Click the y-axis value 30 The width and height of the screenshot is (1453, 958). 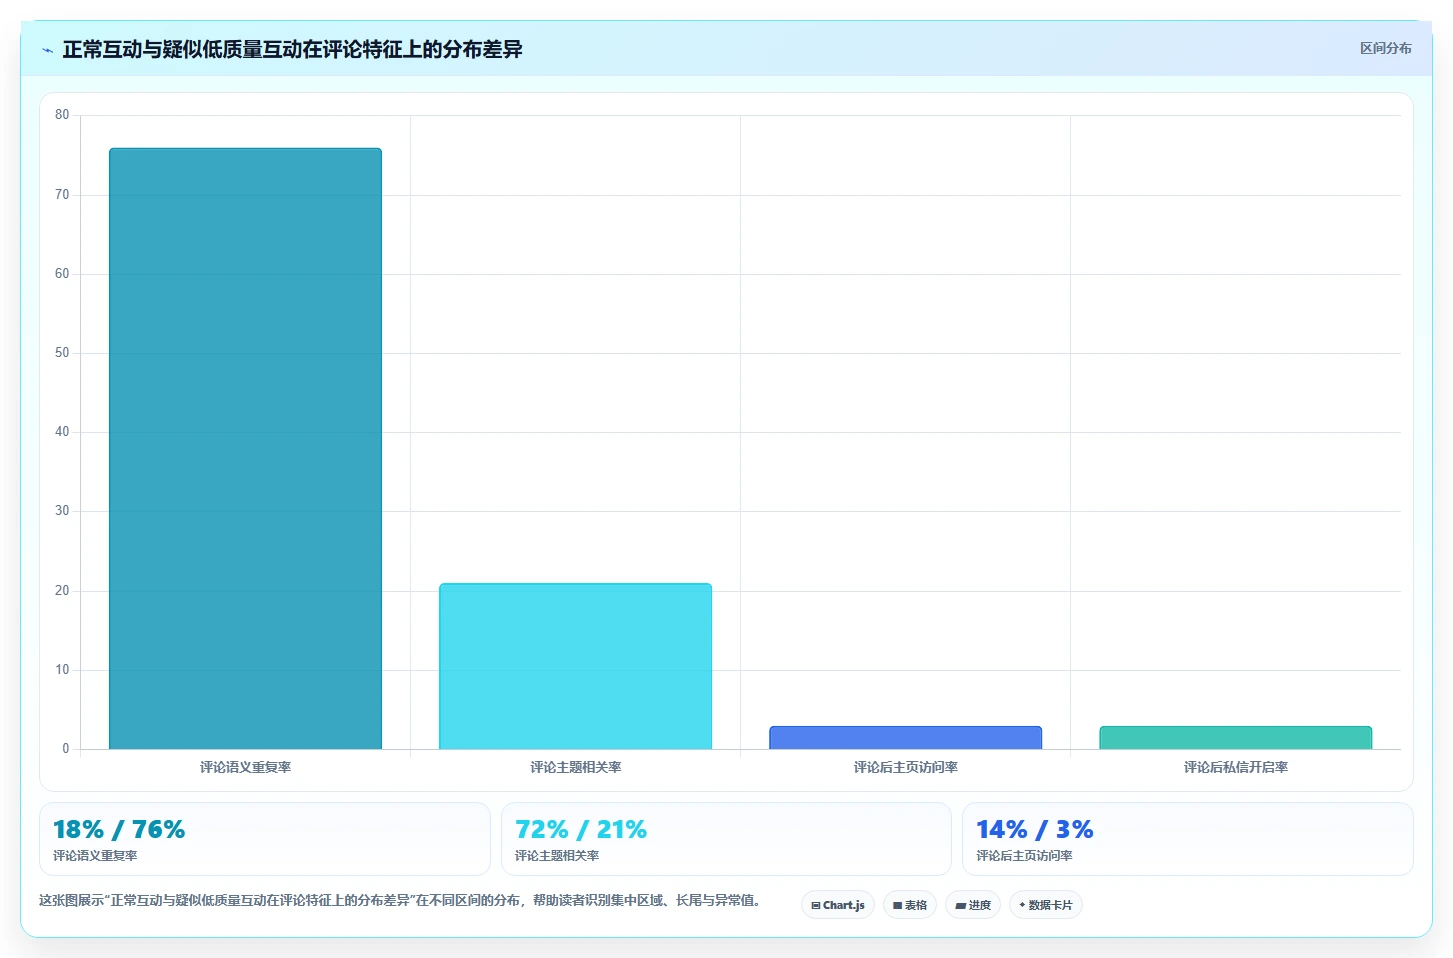pos(62,511)
